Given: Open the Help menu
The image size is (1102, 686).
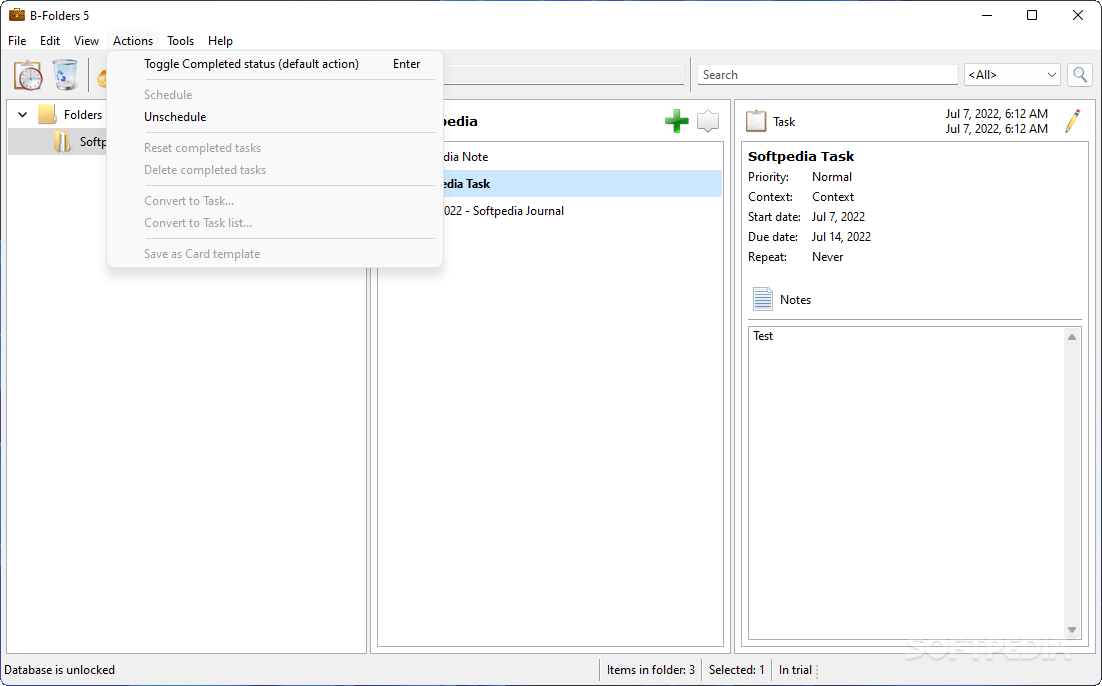Looking at the screenshot, I should [220, 41].
